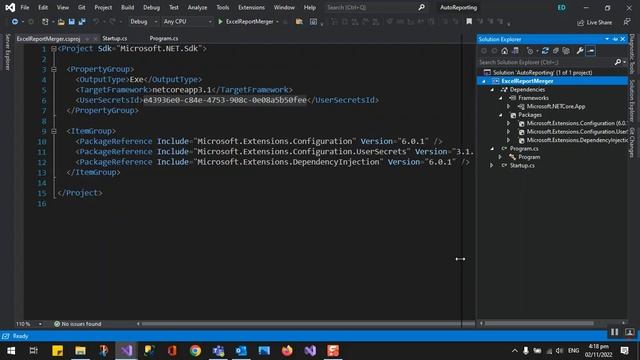The height and width of the screenshot is (360, 640).
Task: Open Windows Start menu
Action: pos(11,351)
